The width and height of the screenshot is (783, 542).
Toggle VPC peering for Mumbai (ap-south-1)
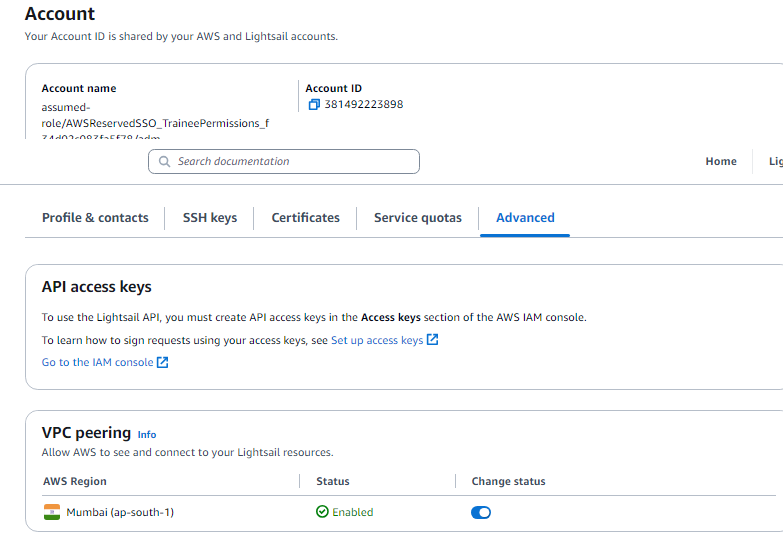(x=481, y=513)
